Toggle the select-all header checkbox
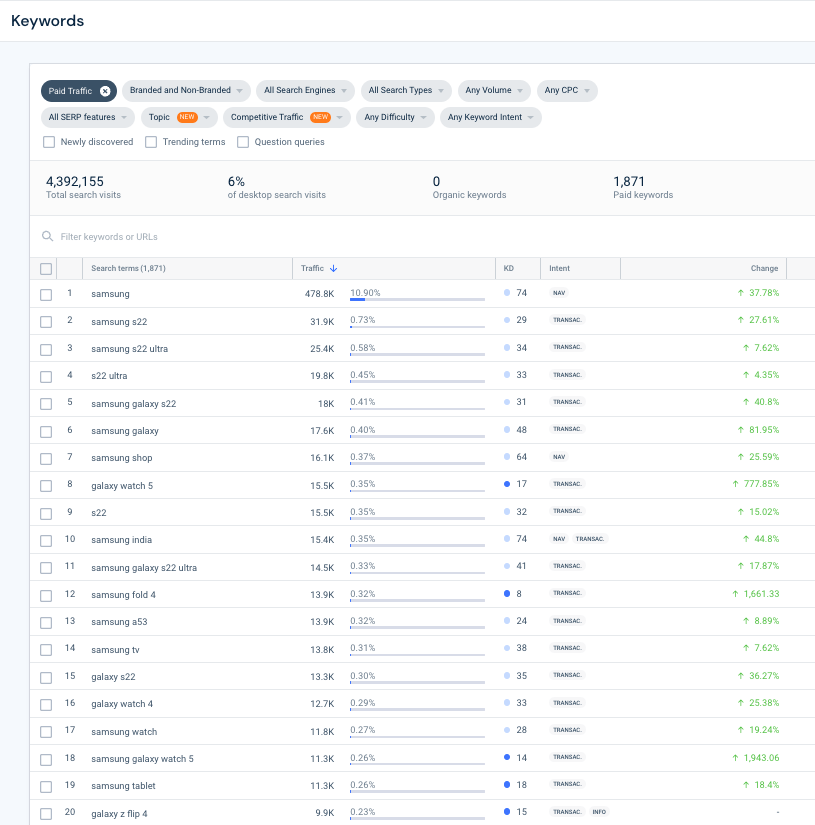 click(46, 269)
